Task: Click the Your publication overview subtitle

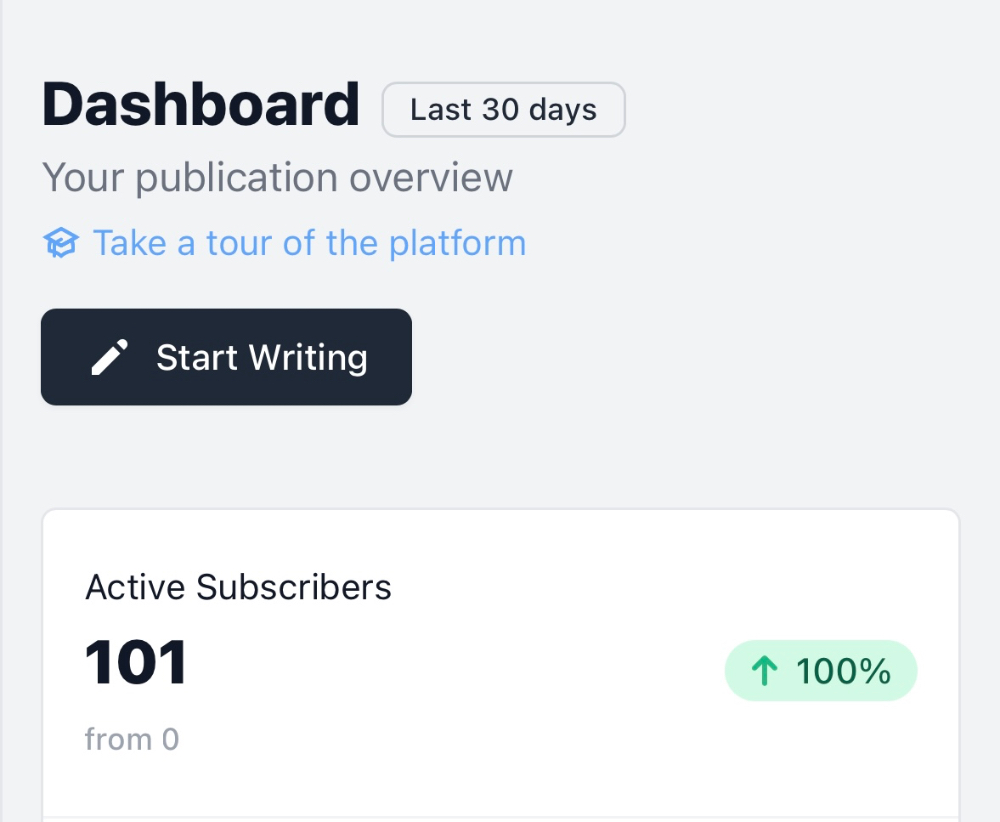Action: (277, 177)
